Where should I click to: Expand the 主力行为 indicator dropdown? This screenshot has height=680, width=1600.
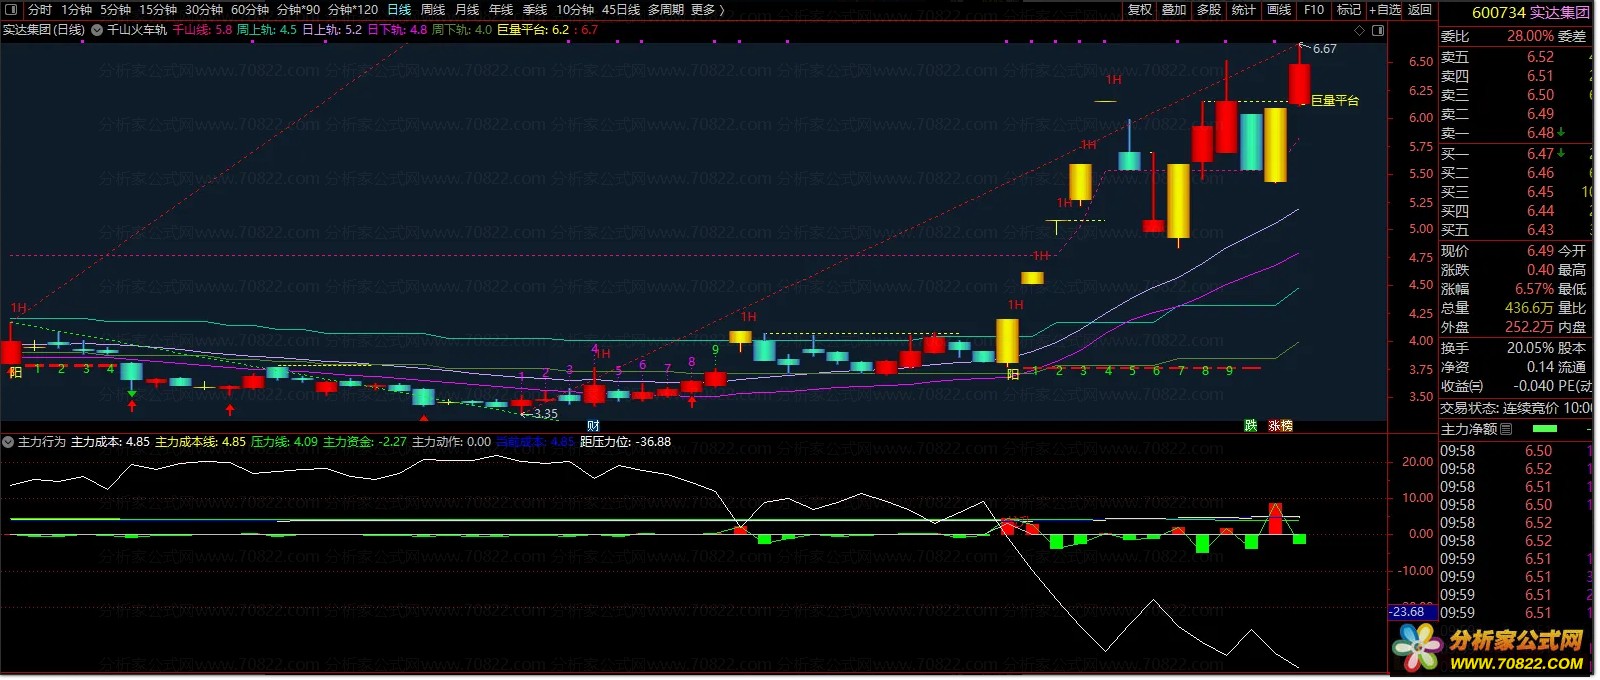[x=8, y=441]
